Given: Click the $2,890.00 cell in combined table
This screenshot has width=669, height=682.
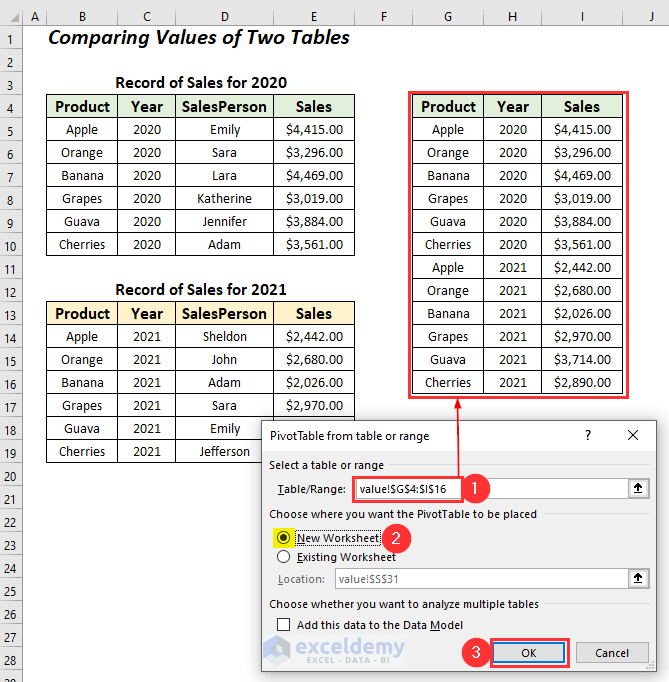Looking at the screenshot, I should 582,382.
